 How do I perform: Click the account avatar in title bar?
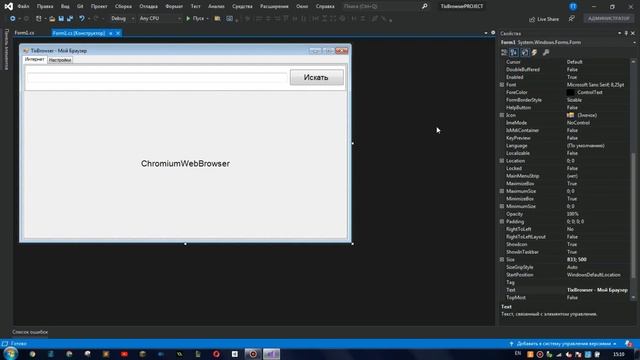click(x=573, y=6)
